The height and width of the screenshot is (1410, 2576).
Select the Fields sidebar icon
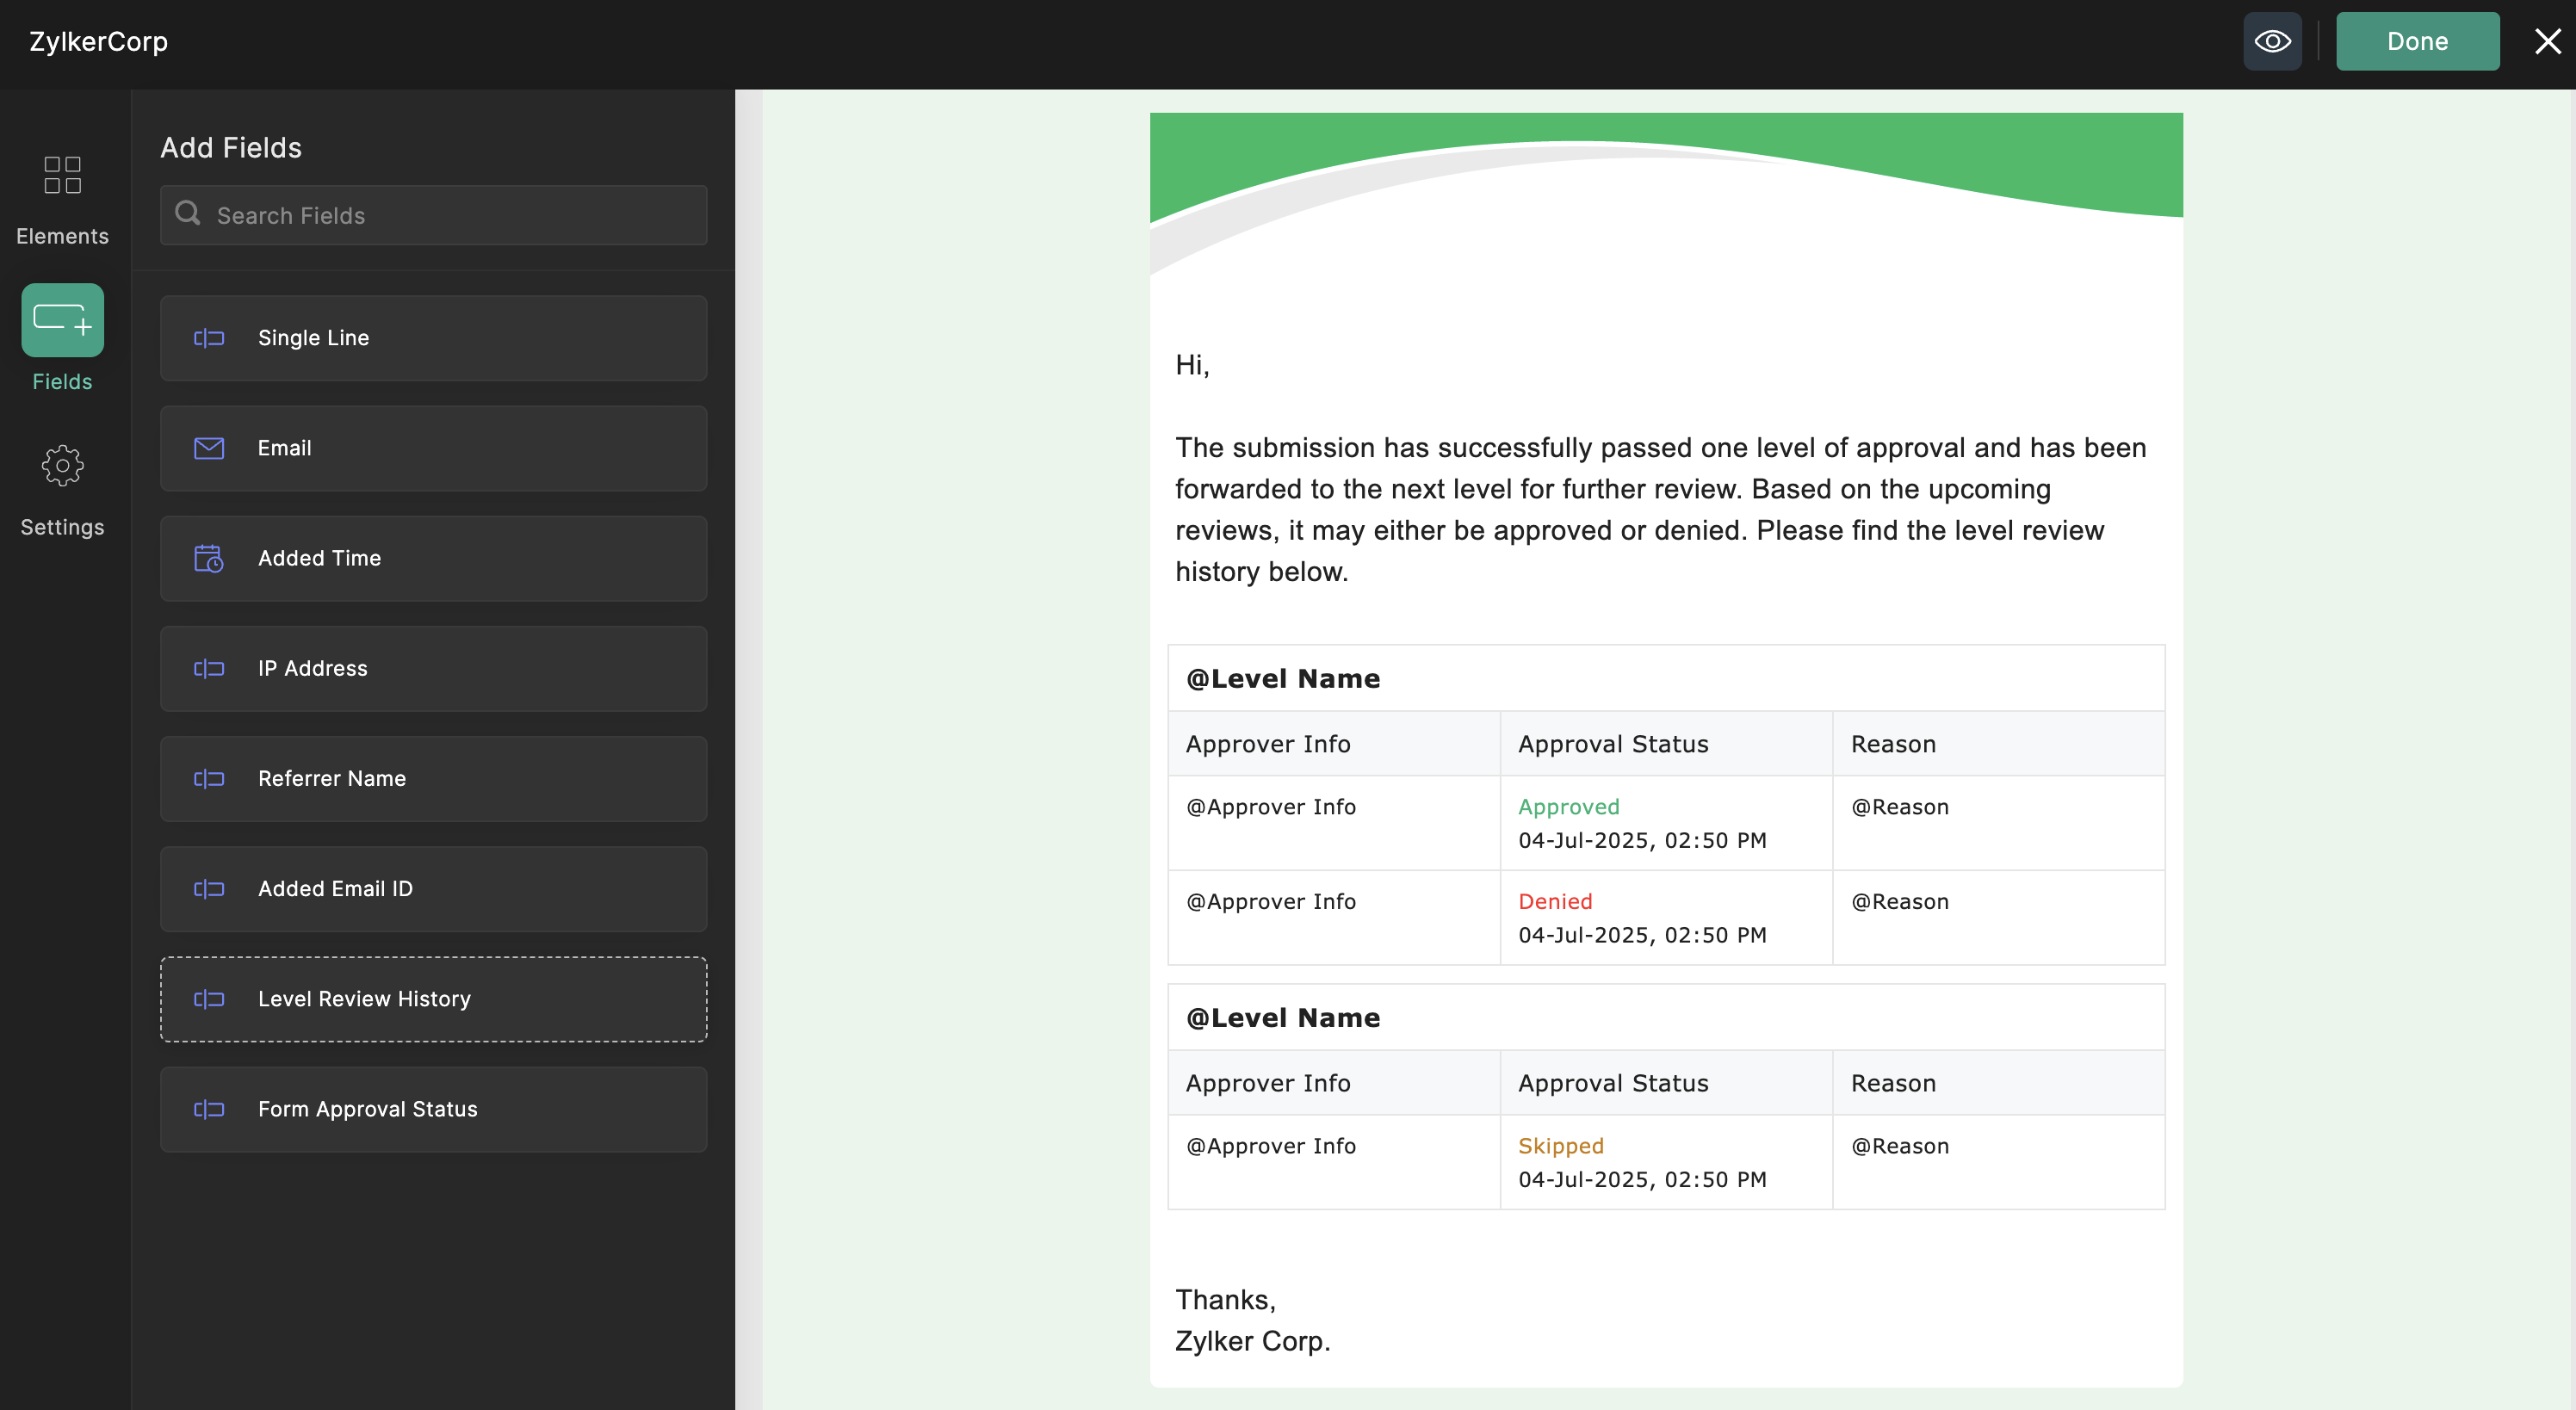(62, 320)
